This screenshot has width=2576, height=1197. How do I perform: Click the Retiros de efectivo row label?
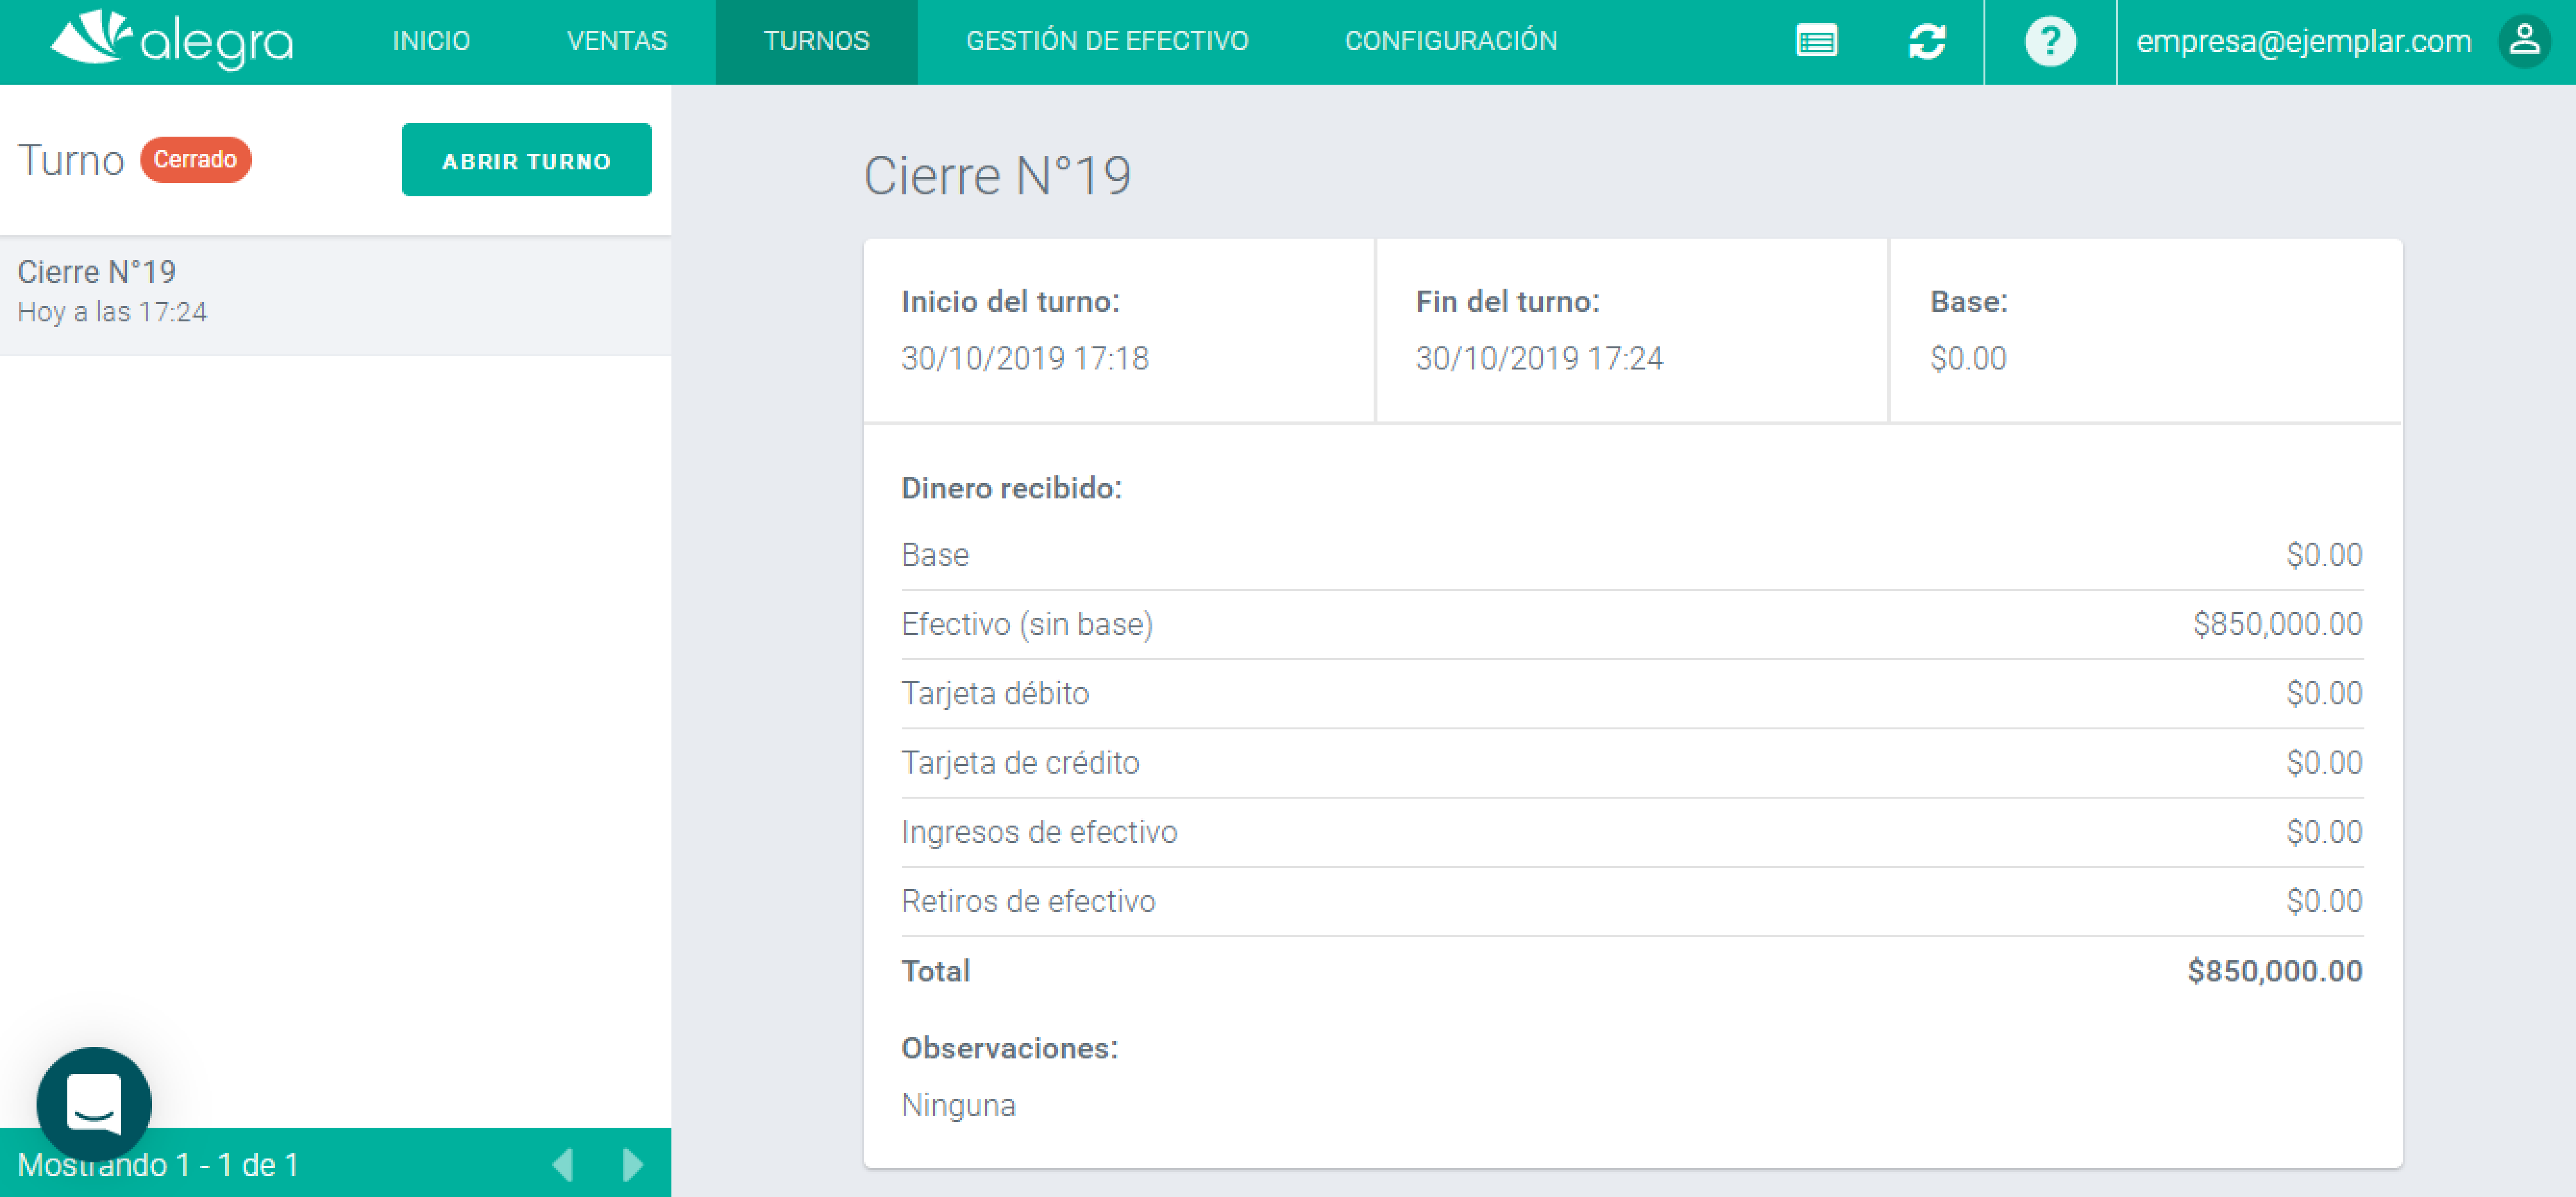[x=1028, y=901]
